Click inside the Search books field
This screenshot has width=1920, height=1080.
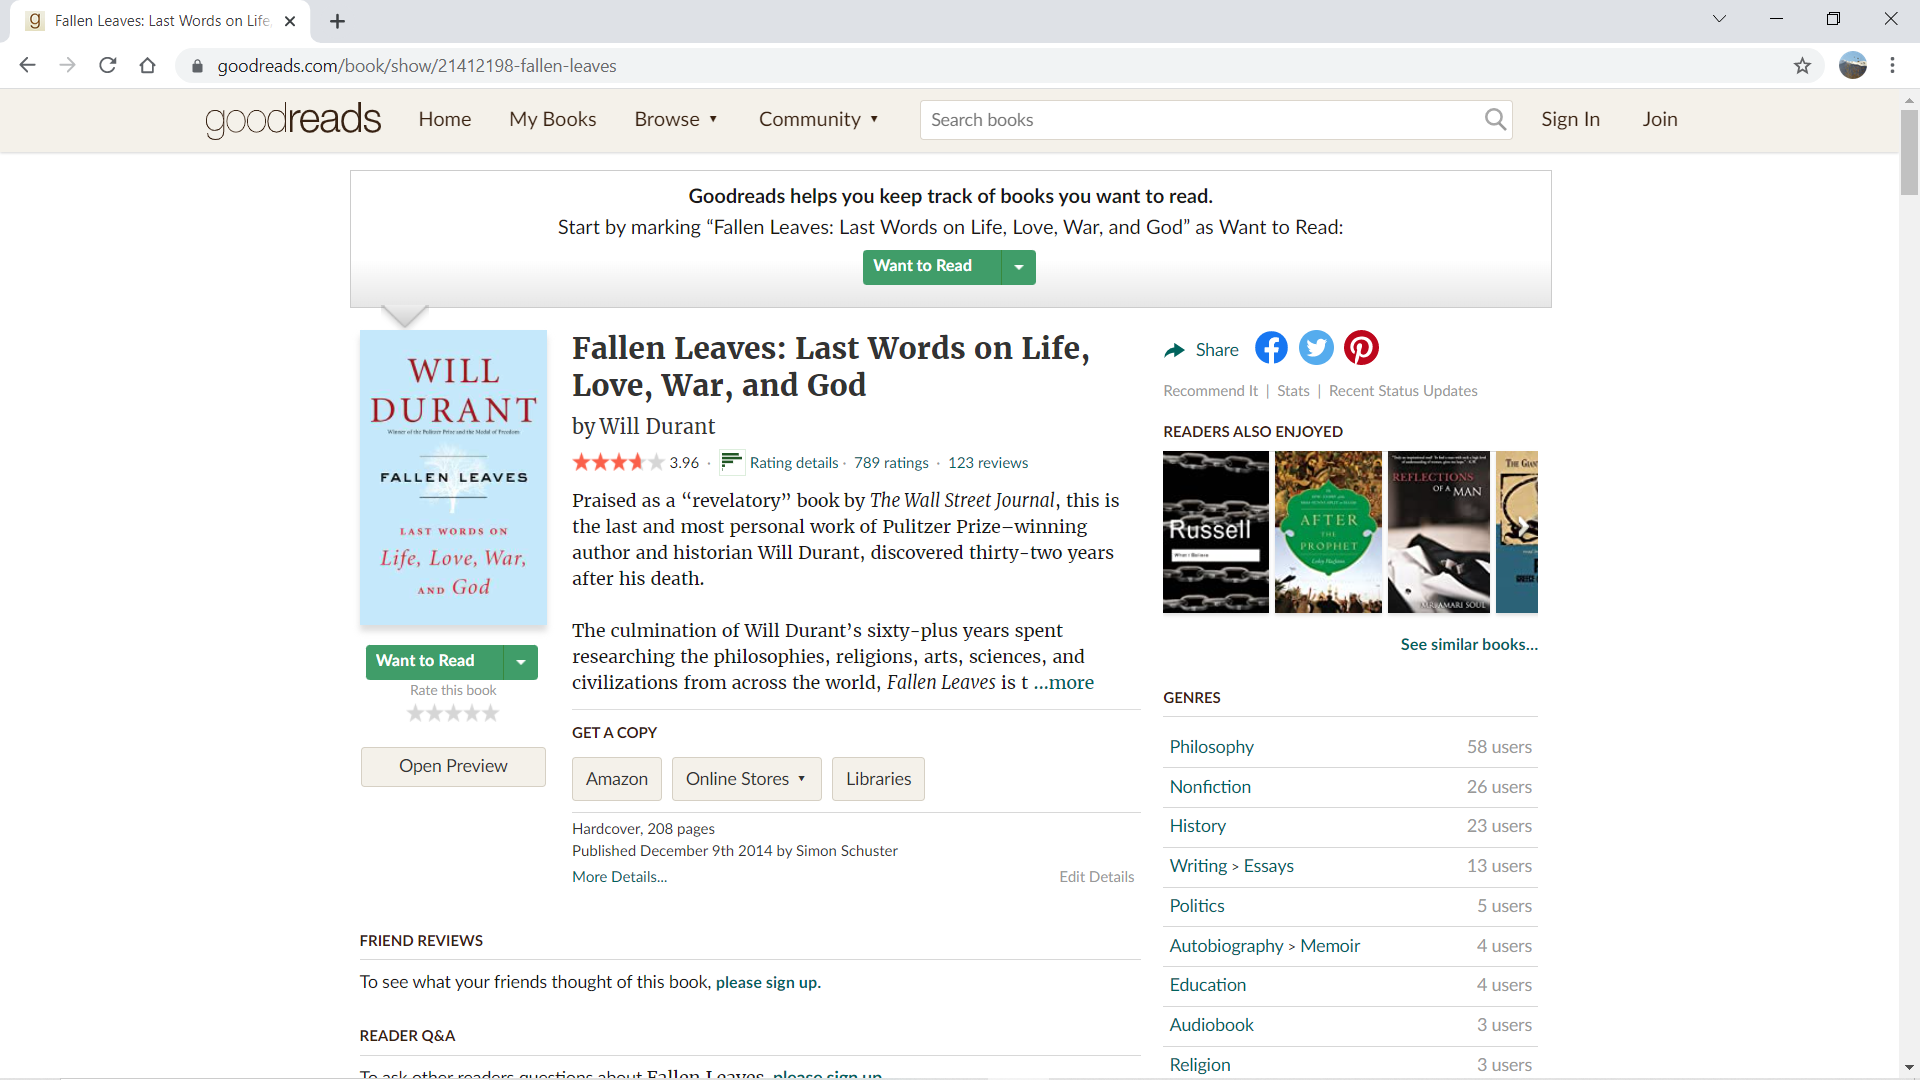pyautogui.click(x=1200, y=120)
